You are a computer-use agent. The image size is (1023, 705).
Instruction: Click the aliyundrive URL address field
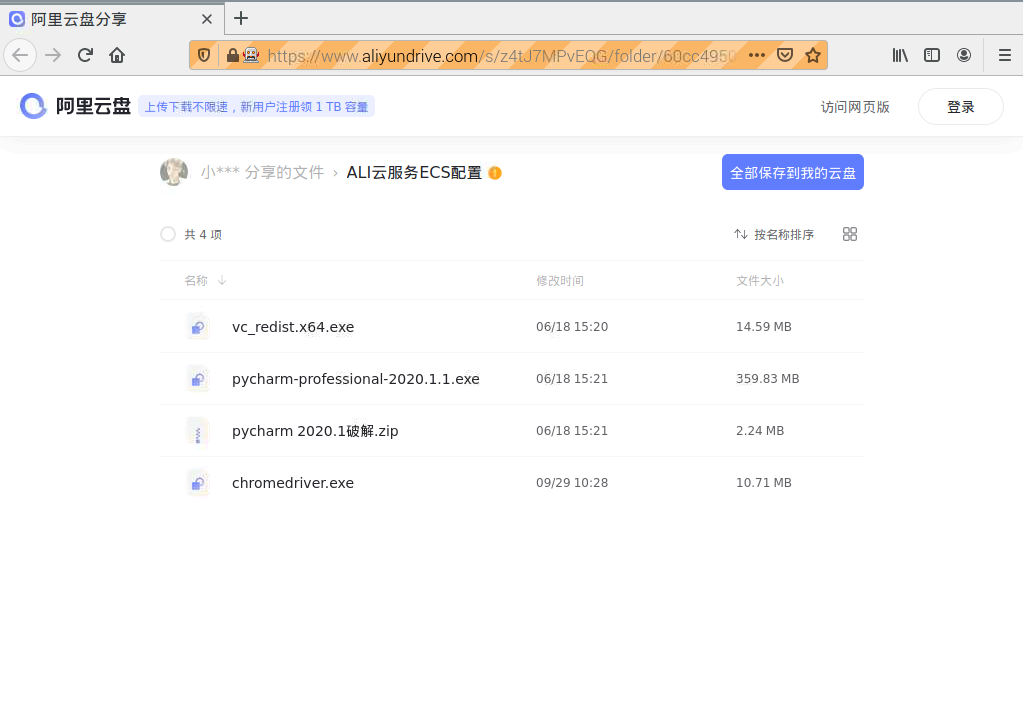tap(501, 56)
